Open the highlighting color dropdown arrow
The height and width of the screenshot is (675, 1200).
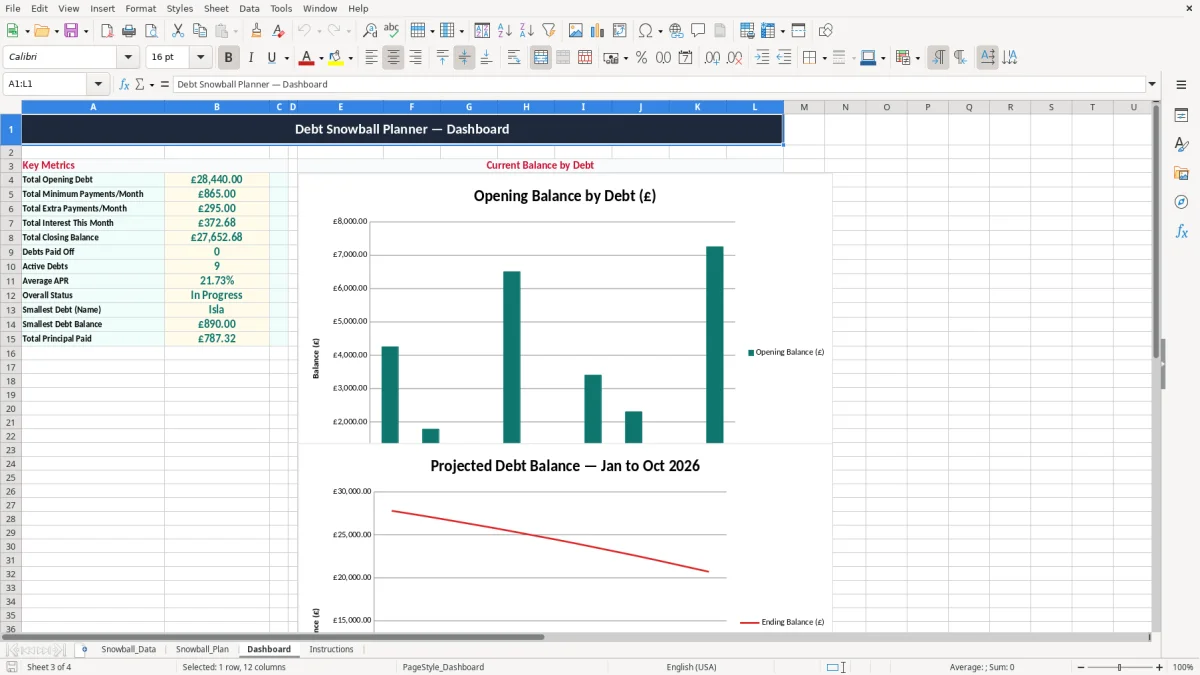tap(350, 58)
